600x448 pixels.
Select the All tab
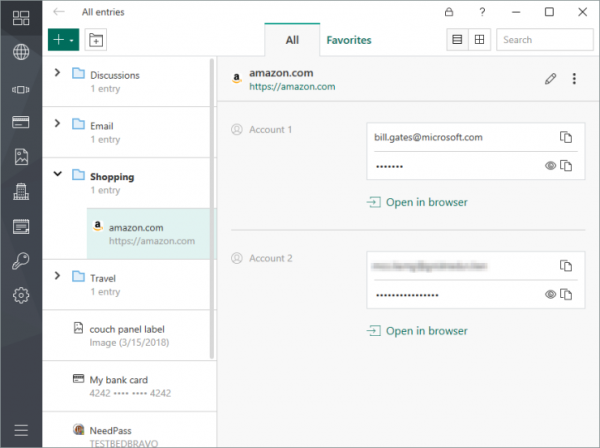292,40
